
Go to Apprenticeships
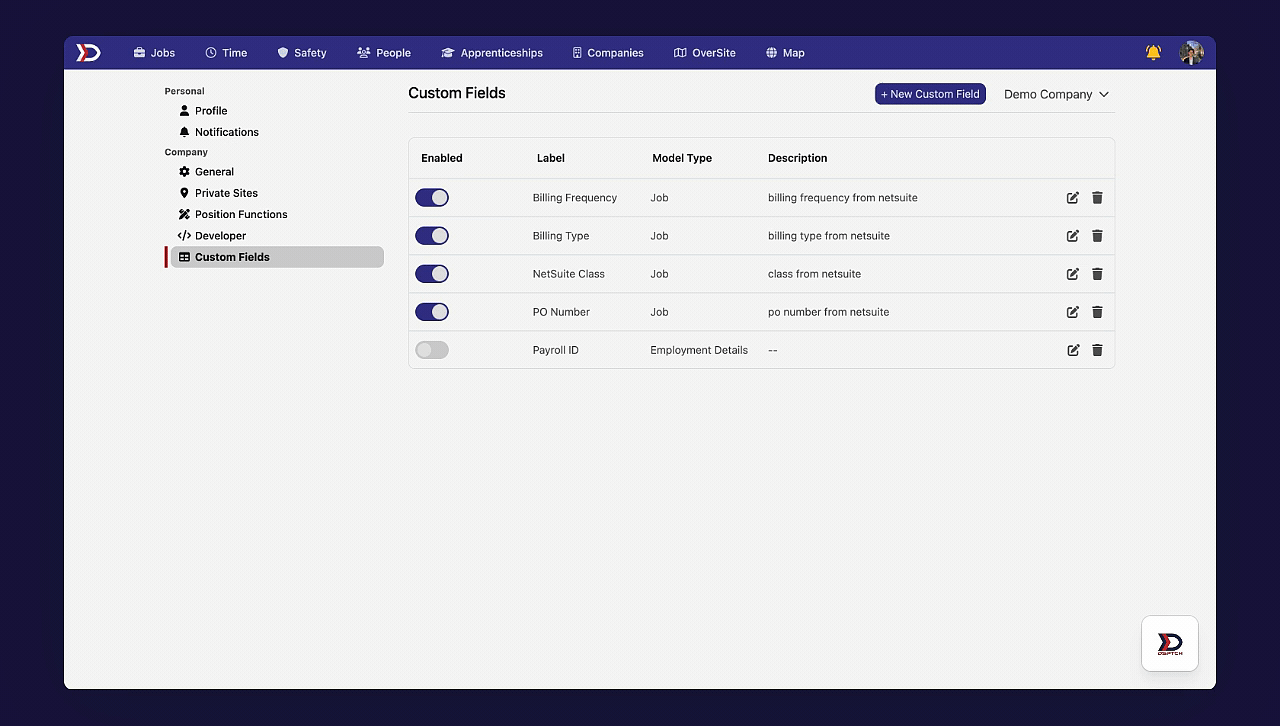pyautogui.click(x=492, y=53)
